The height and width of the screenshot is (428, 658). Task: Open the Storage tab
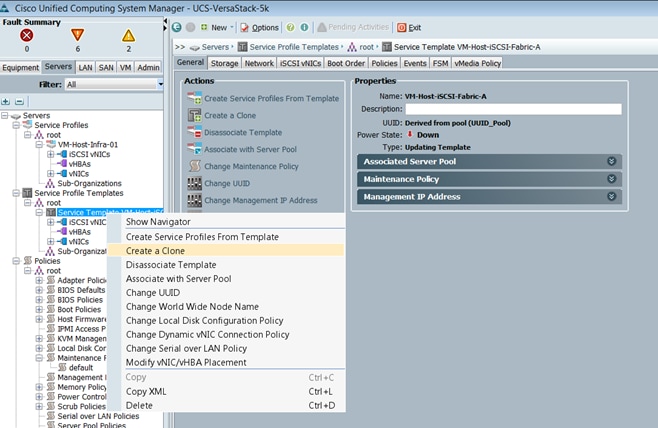(x=225, y=63)
